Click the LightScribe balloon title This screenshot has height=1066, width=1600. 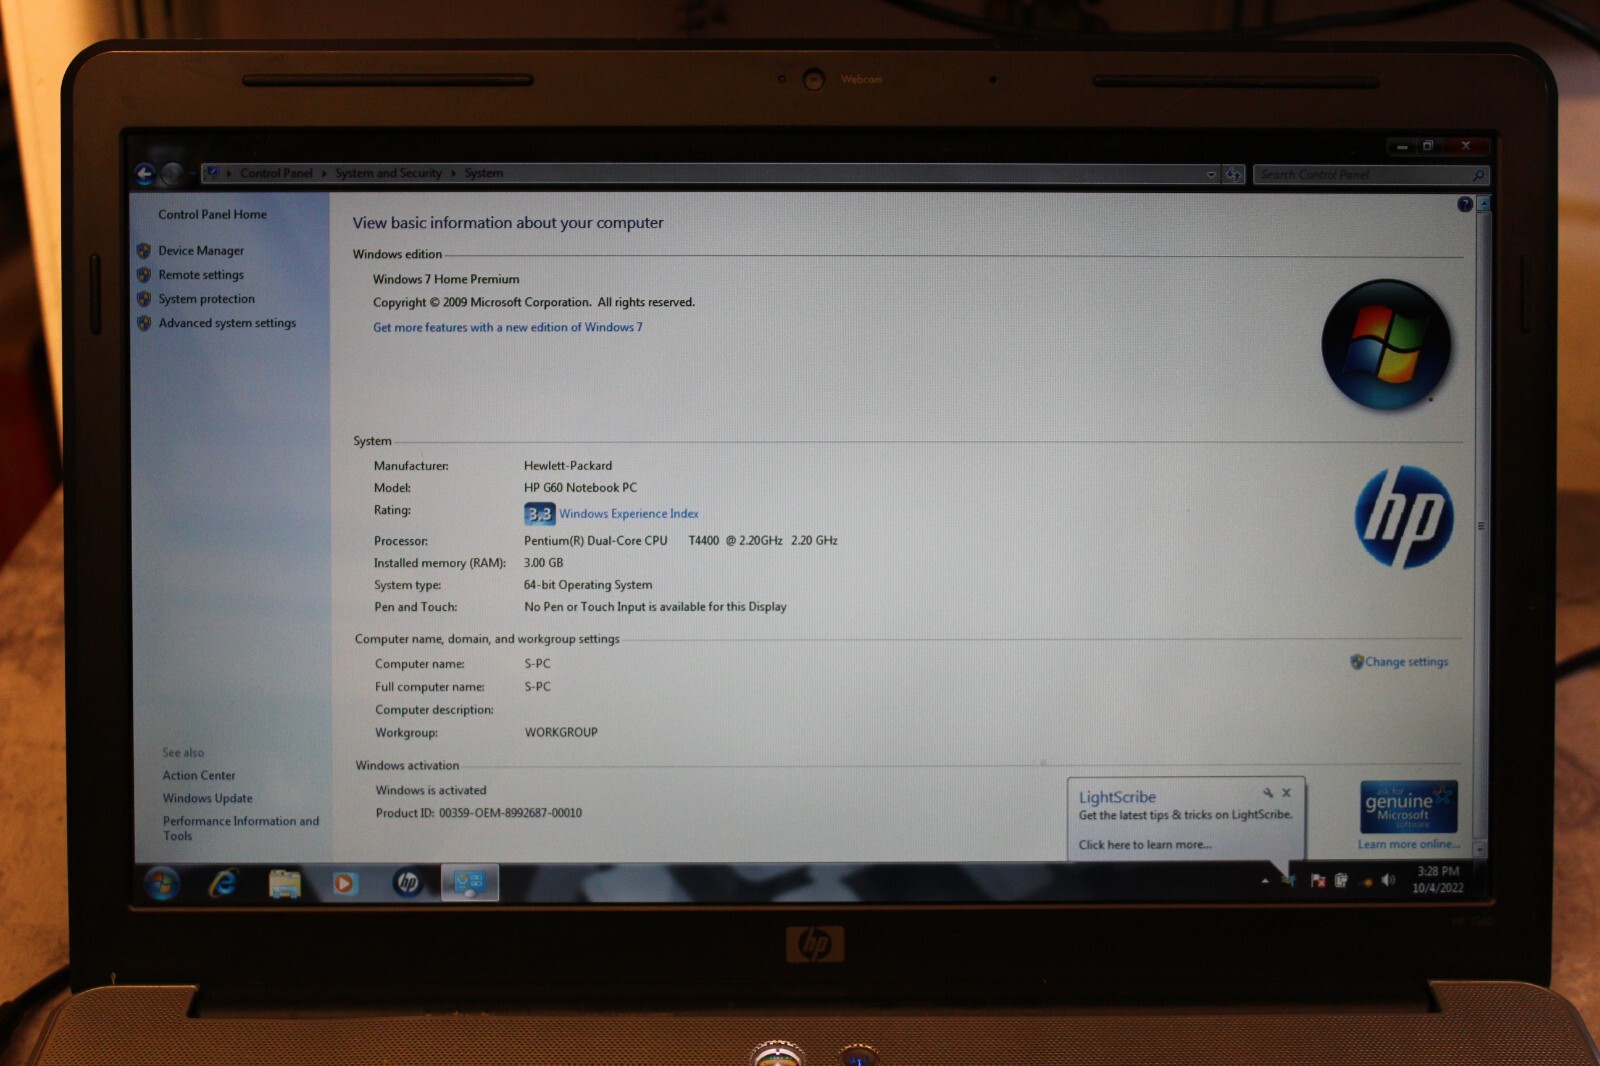pos(1117,797)
